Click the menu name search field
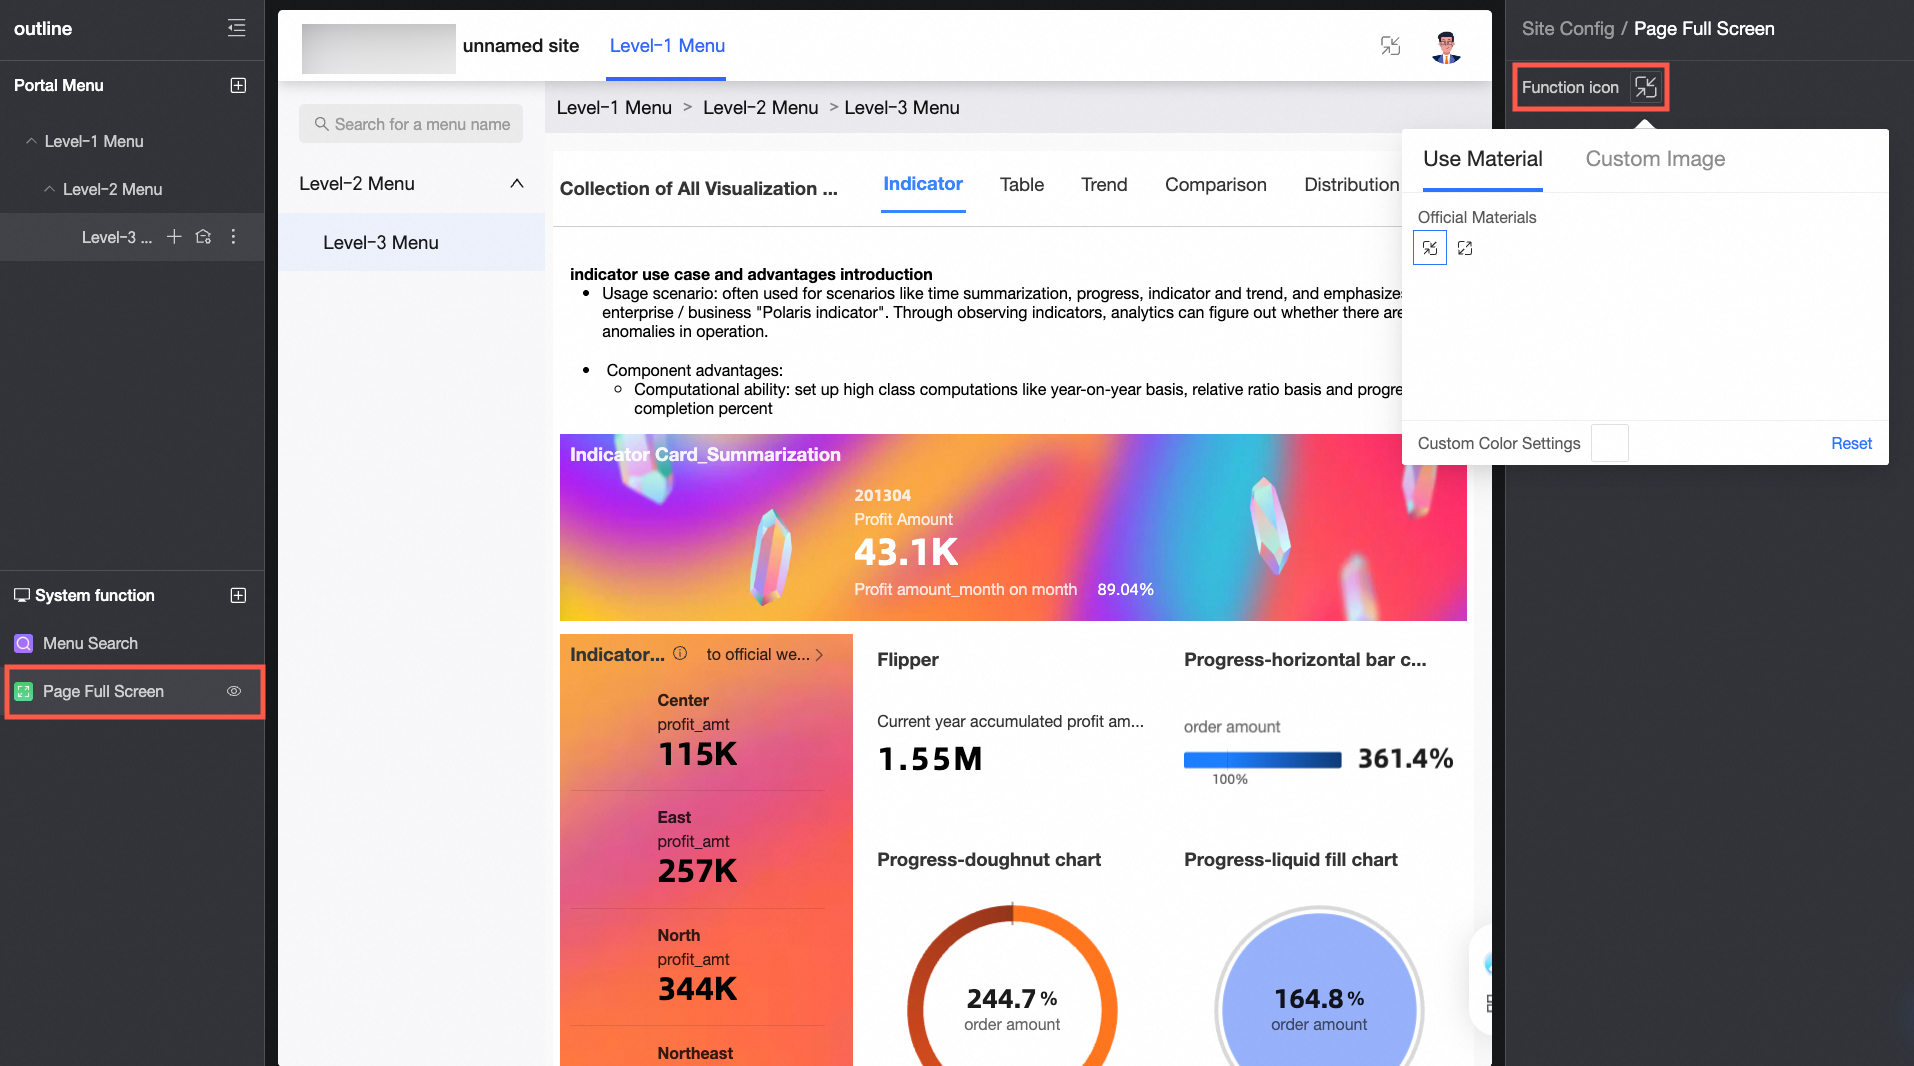Screen dimensions: 1914x1066 pyautogui.click(x=411, y=124)
